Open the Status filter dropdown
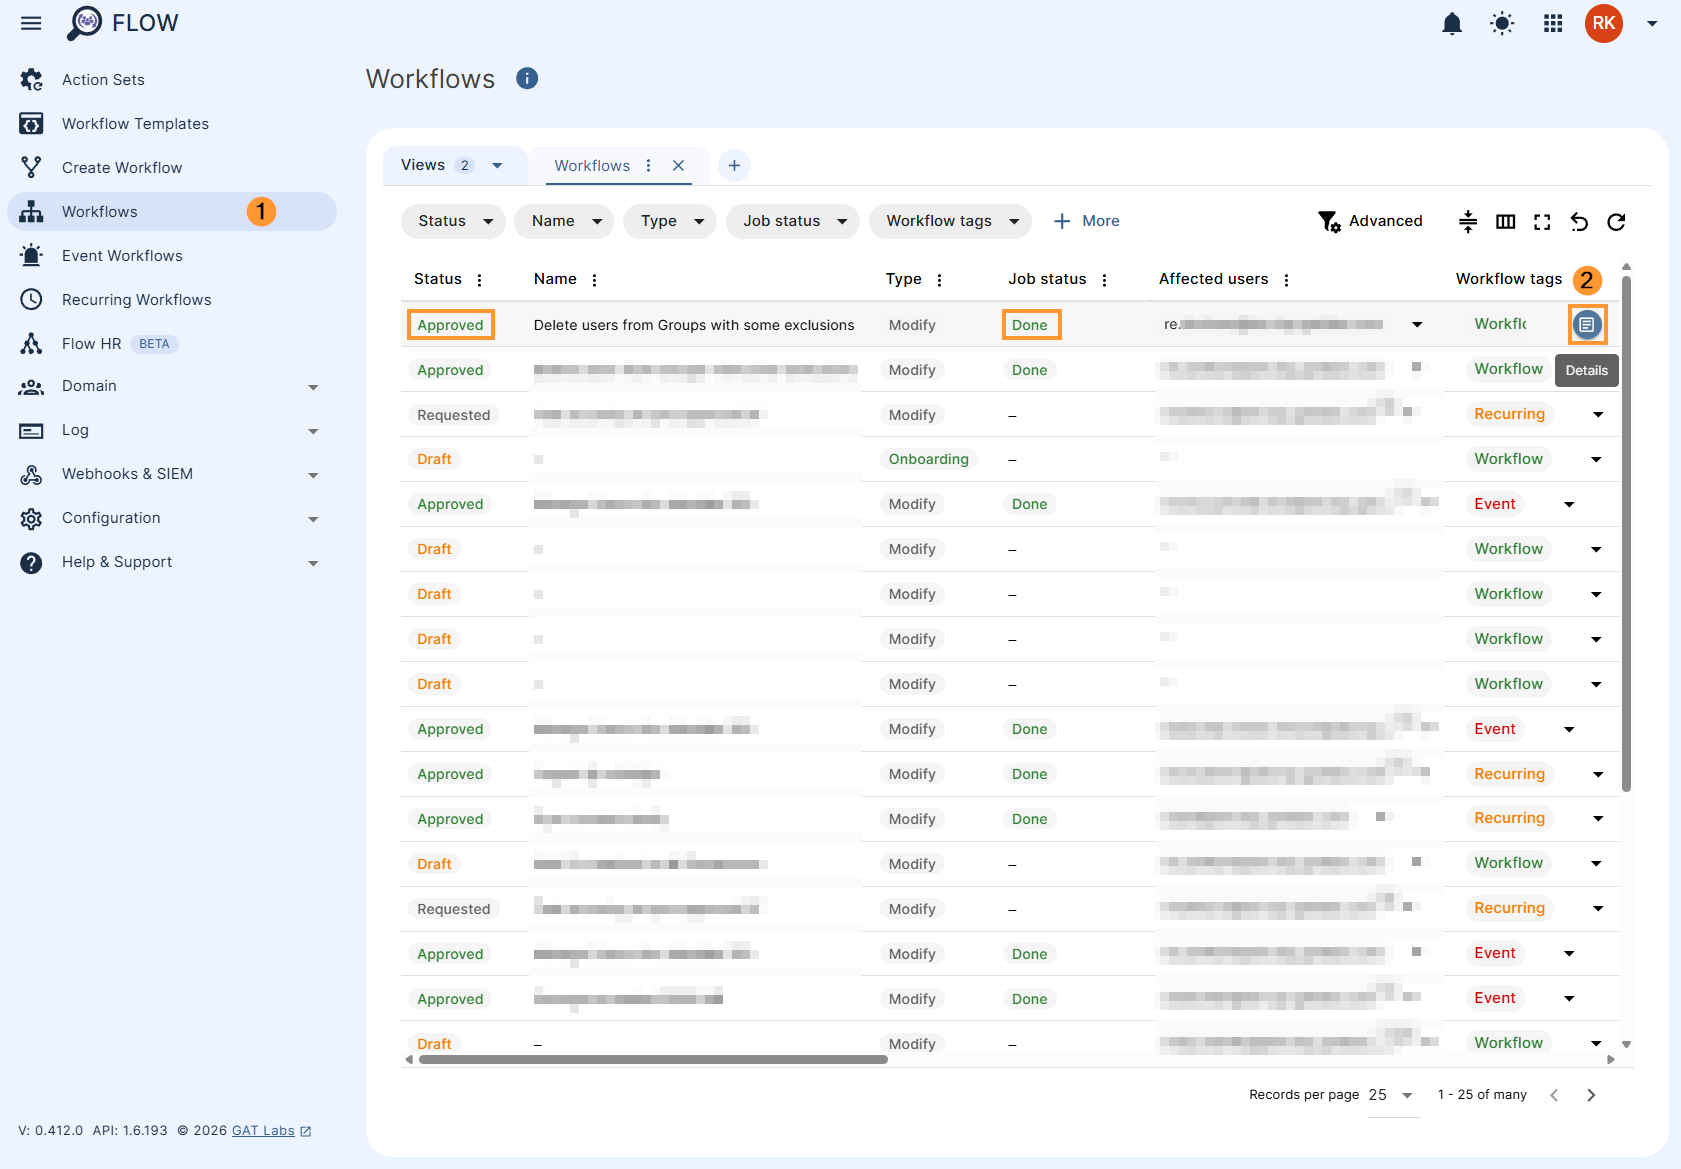 pyautogui.click(x=452, y=221)
